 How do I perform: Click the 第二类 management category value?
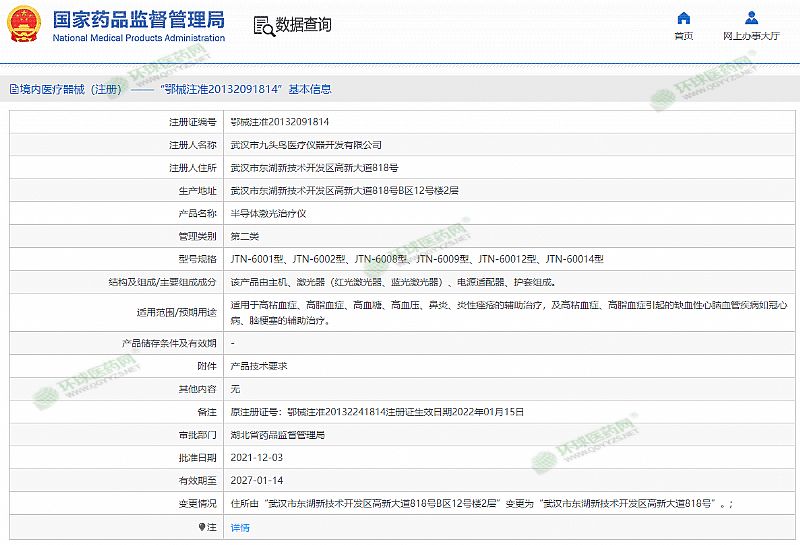coord(245,236)
